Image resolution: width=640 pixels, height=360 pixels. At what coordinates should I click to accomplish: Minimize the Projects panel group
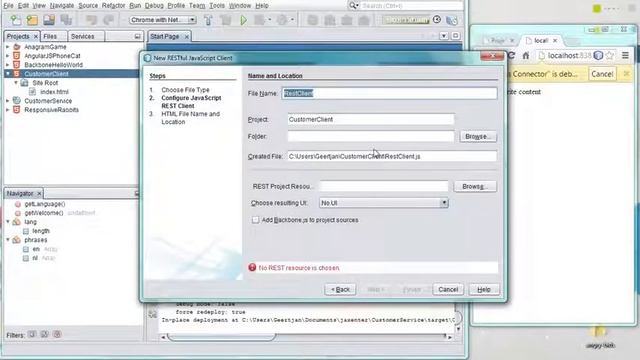pyautogui.click(x=138, y=36)
